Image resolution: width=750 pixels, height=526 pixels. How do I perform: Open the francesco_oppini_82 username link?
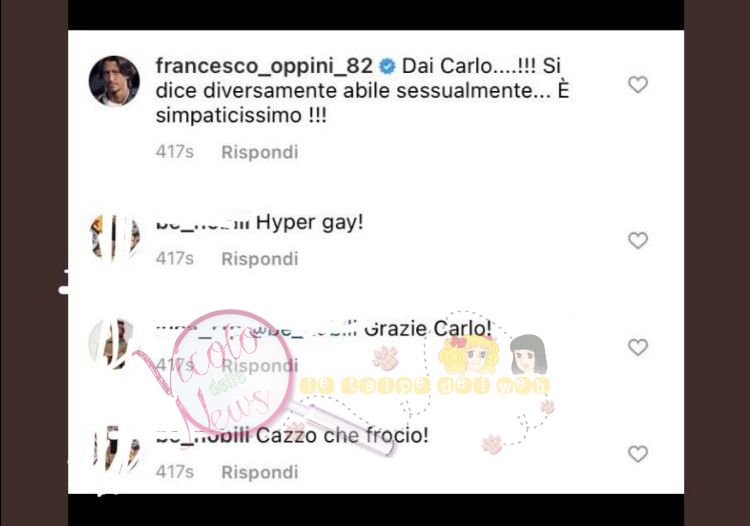[x=264, y=66]
